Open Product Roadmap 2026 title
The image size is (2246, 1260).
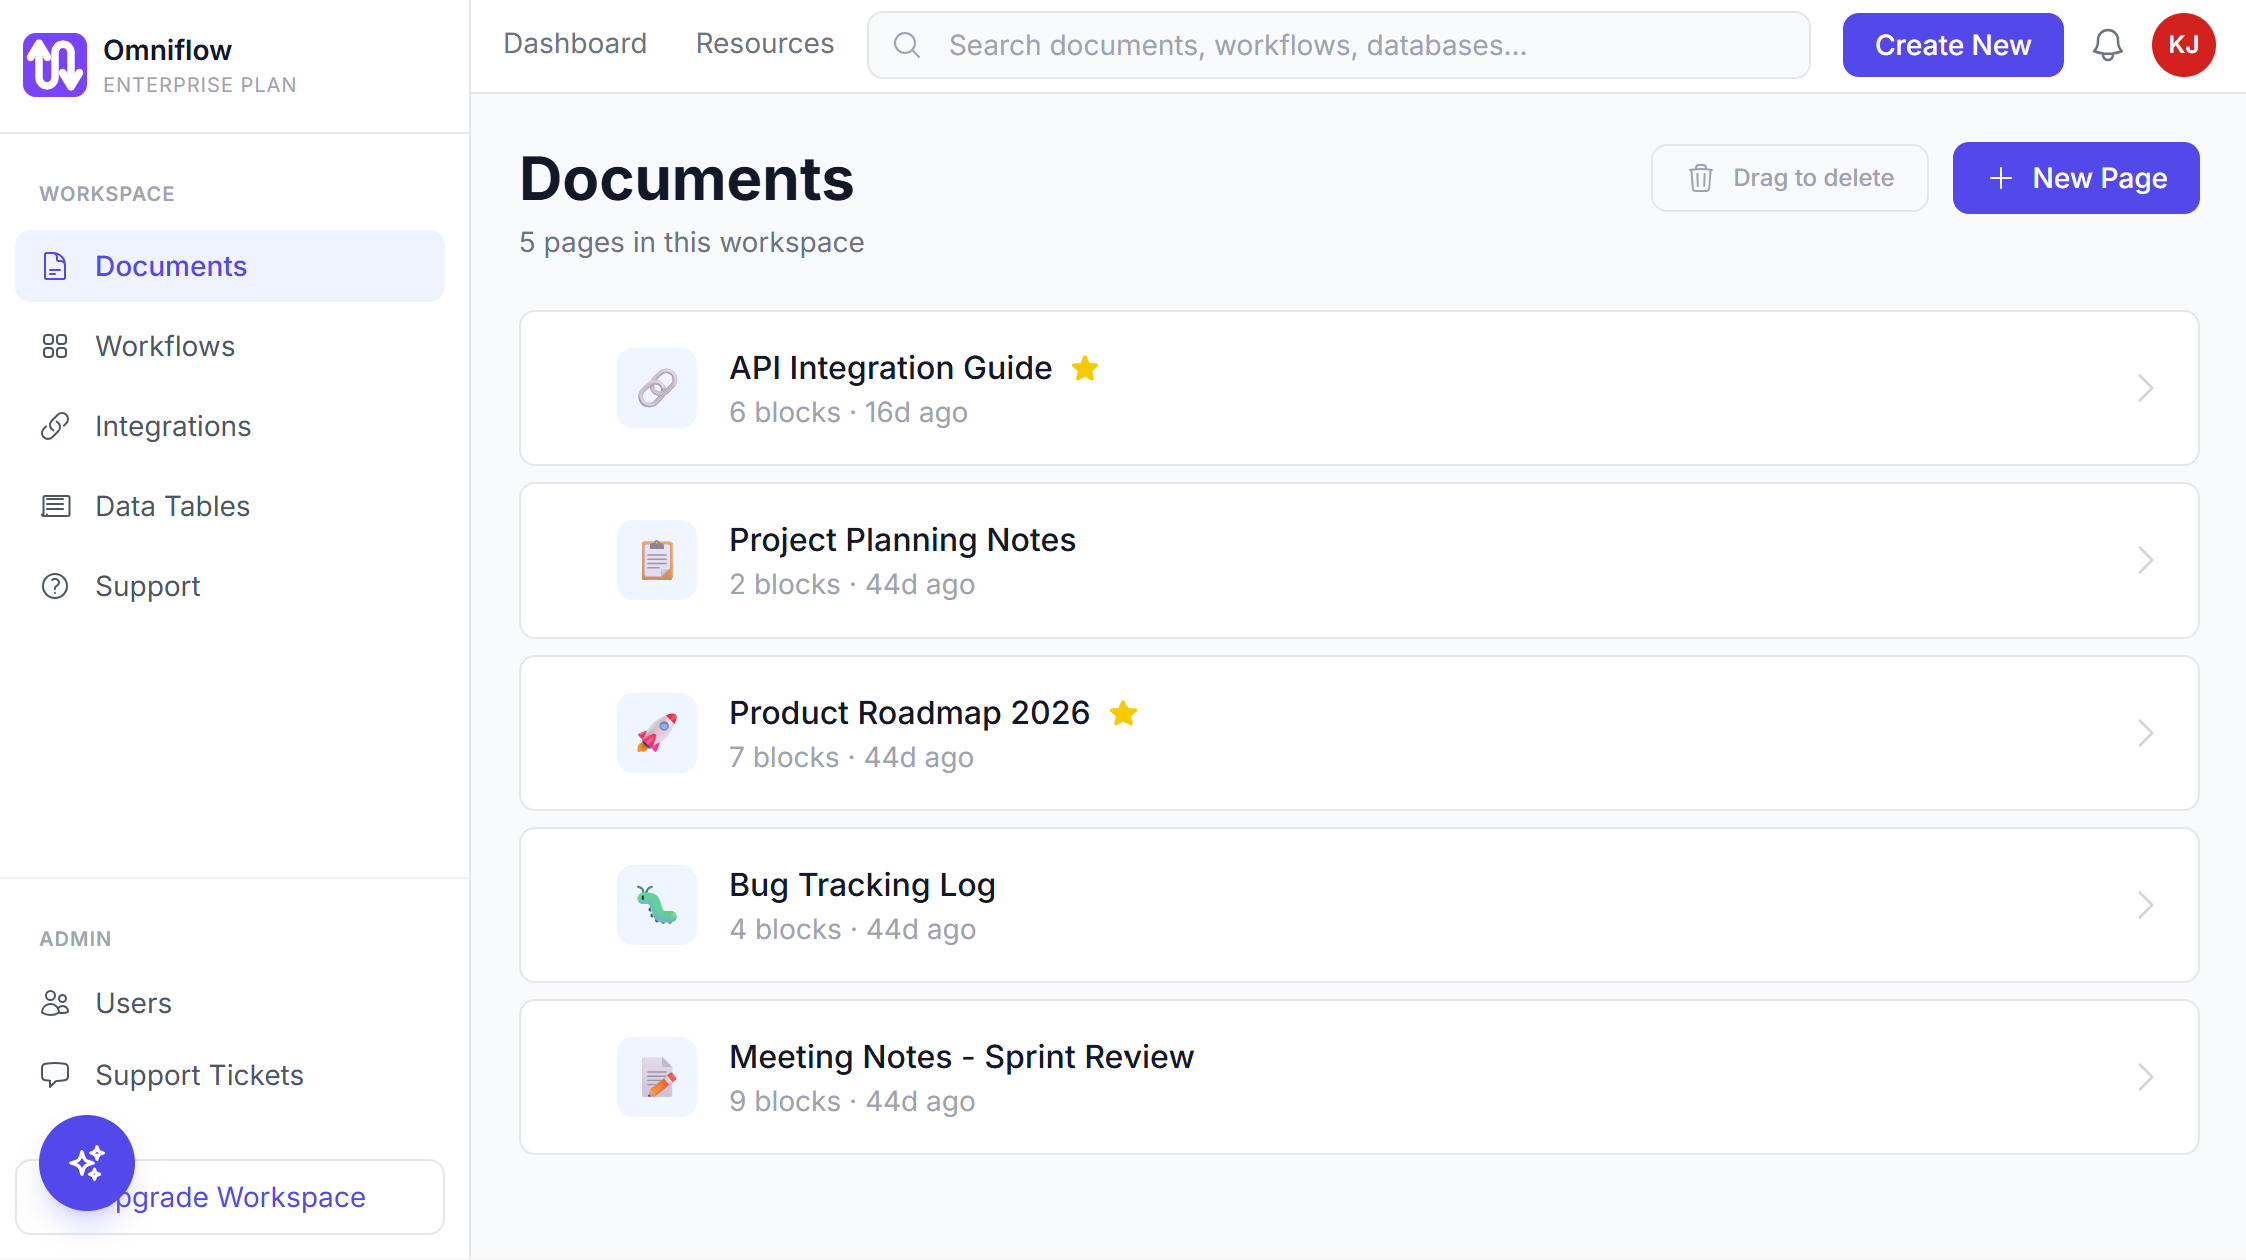909,713
